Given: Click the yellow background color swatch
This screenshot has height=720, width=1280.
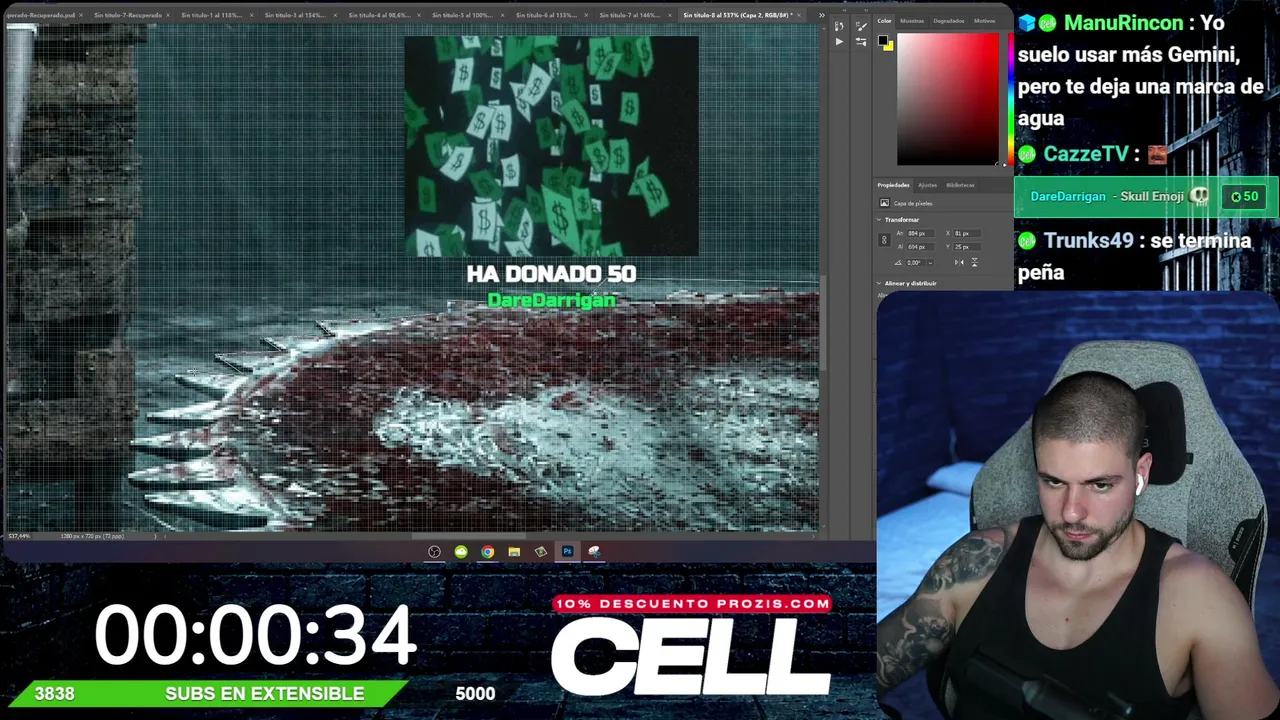Looking at the screenshot, I should pyautogui.click(x=888, y=45).
